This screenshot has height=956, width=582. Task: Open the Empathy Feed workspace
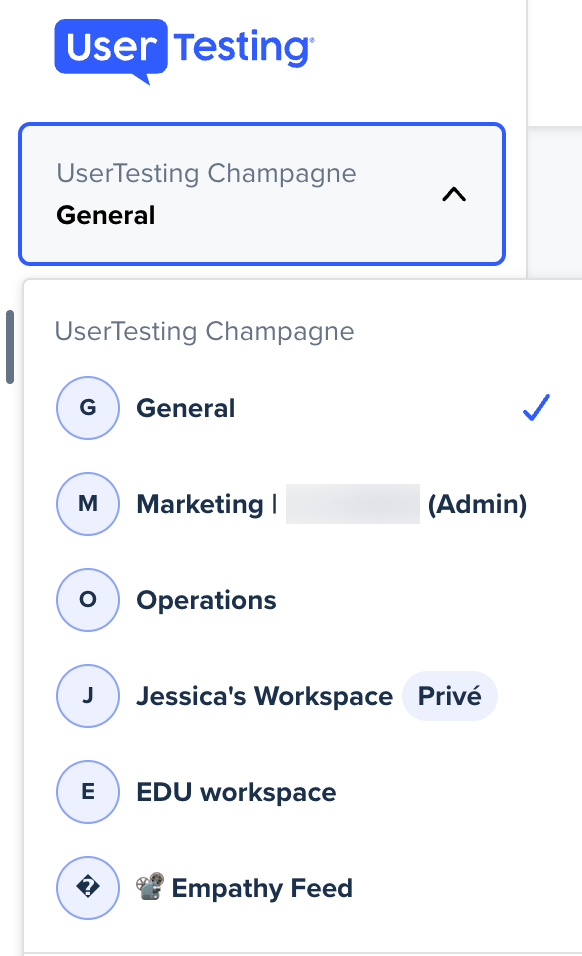[x=303, y=888]
